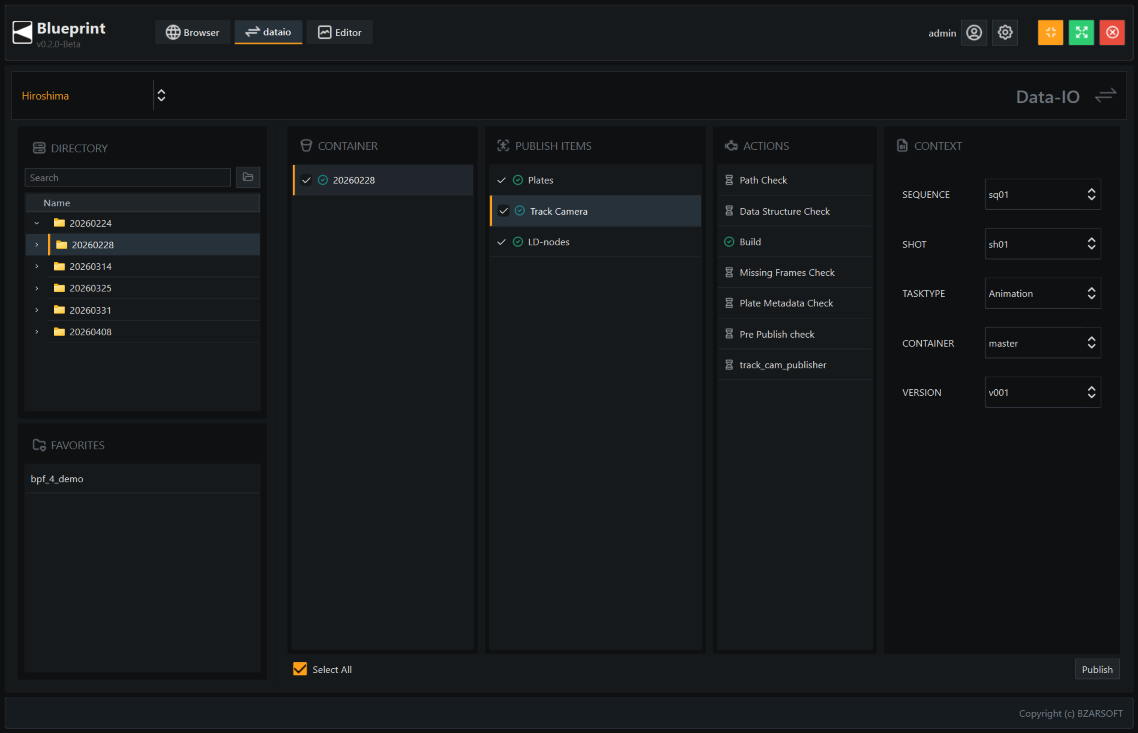Click the Actions panel header icon
This screenshot has width=1138, height=733.
731,146
